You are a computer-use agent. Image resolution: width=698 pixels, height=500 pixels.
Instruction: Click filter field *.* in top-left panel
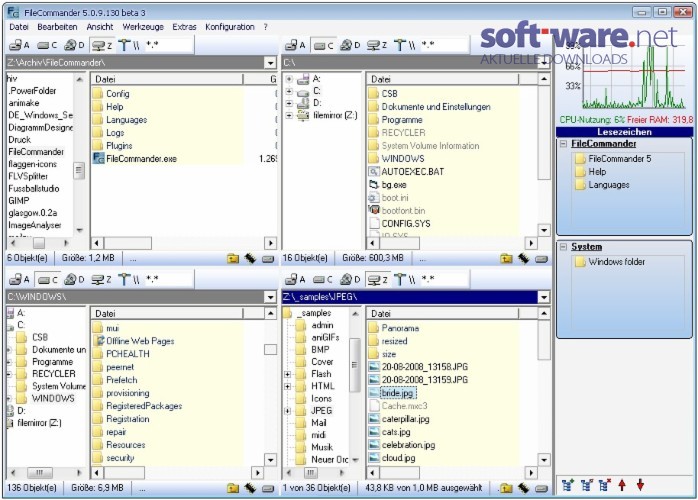coord(169,45)
